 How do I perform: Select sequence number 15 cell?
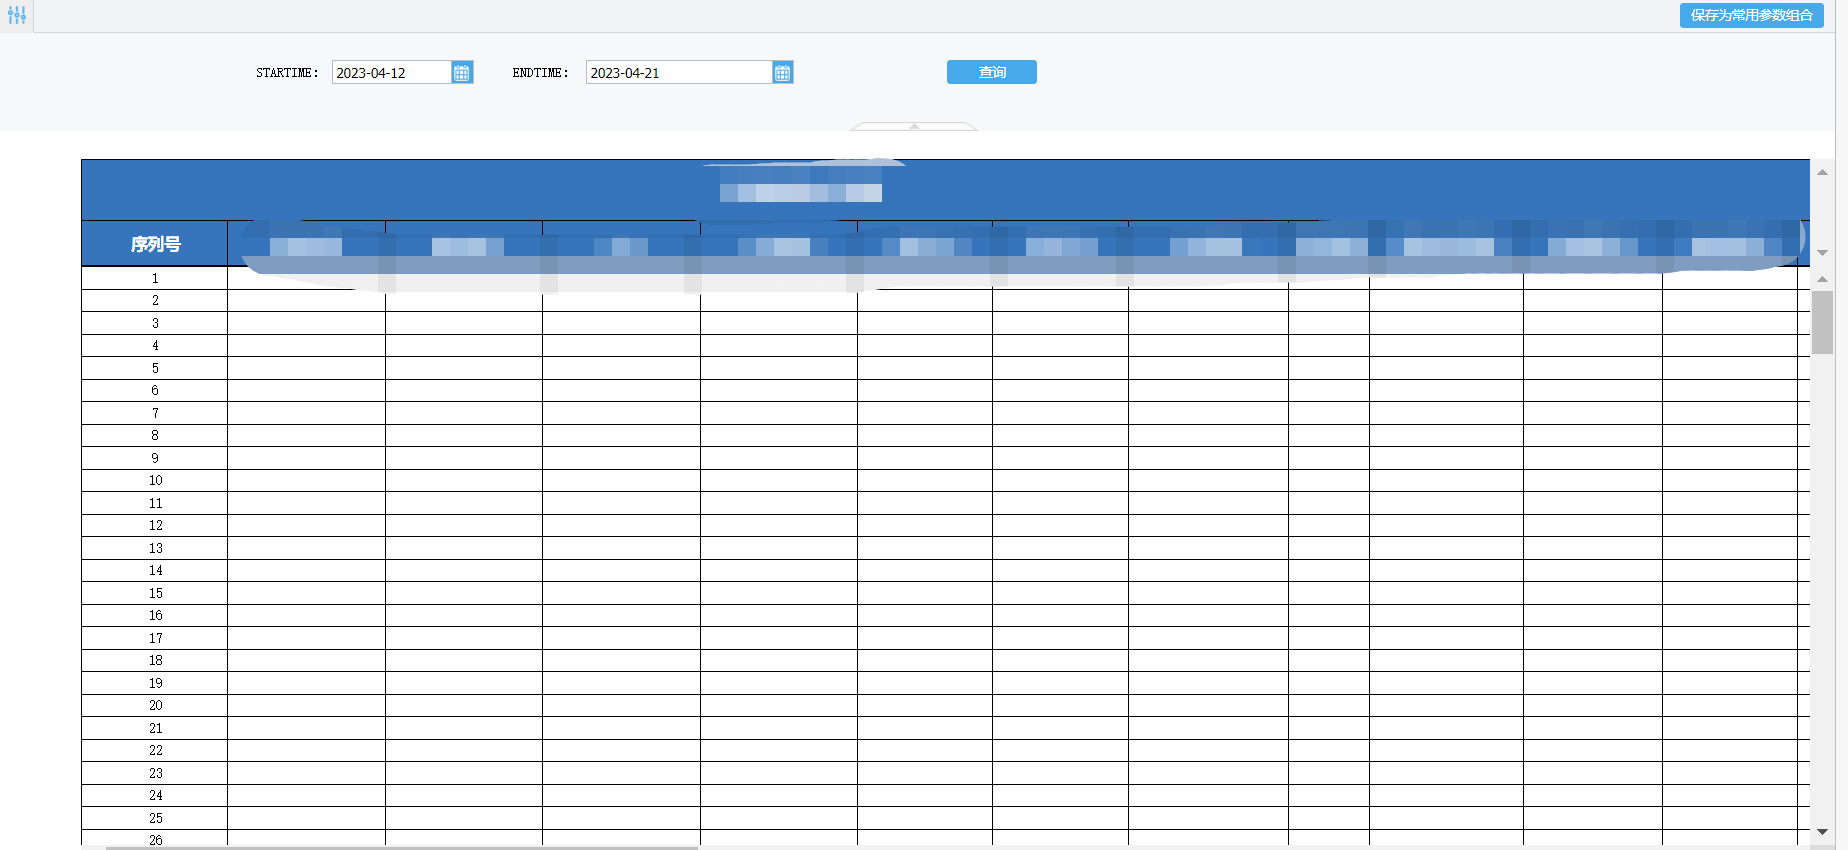point(155,593)
